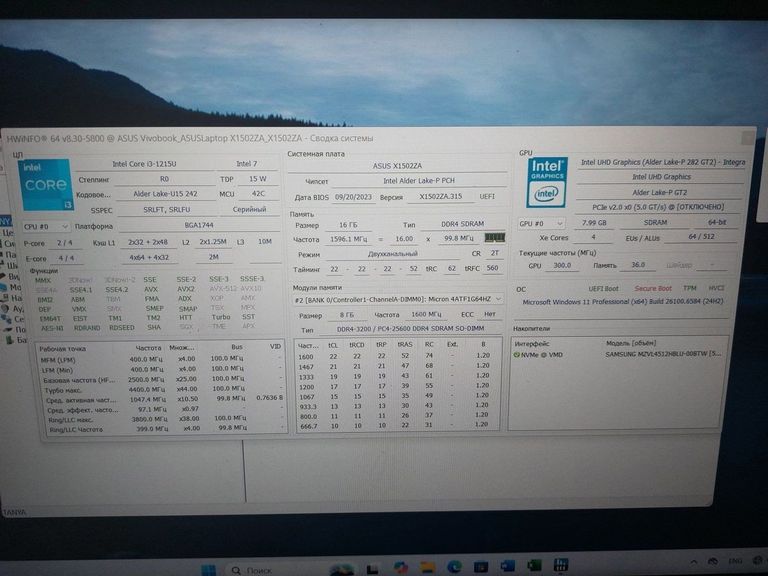
Task: Click the ASUS X1502ZA motherboard name
Action: pyautogui.click(x=397, y=166)
